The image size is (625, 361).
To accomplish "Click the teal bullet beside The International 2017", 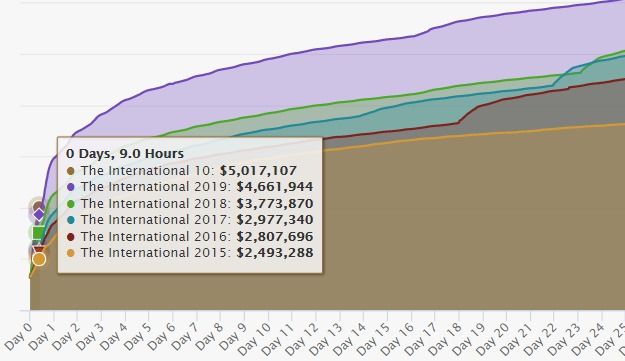I will [x=71, y=220].
